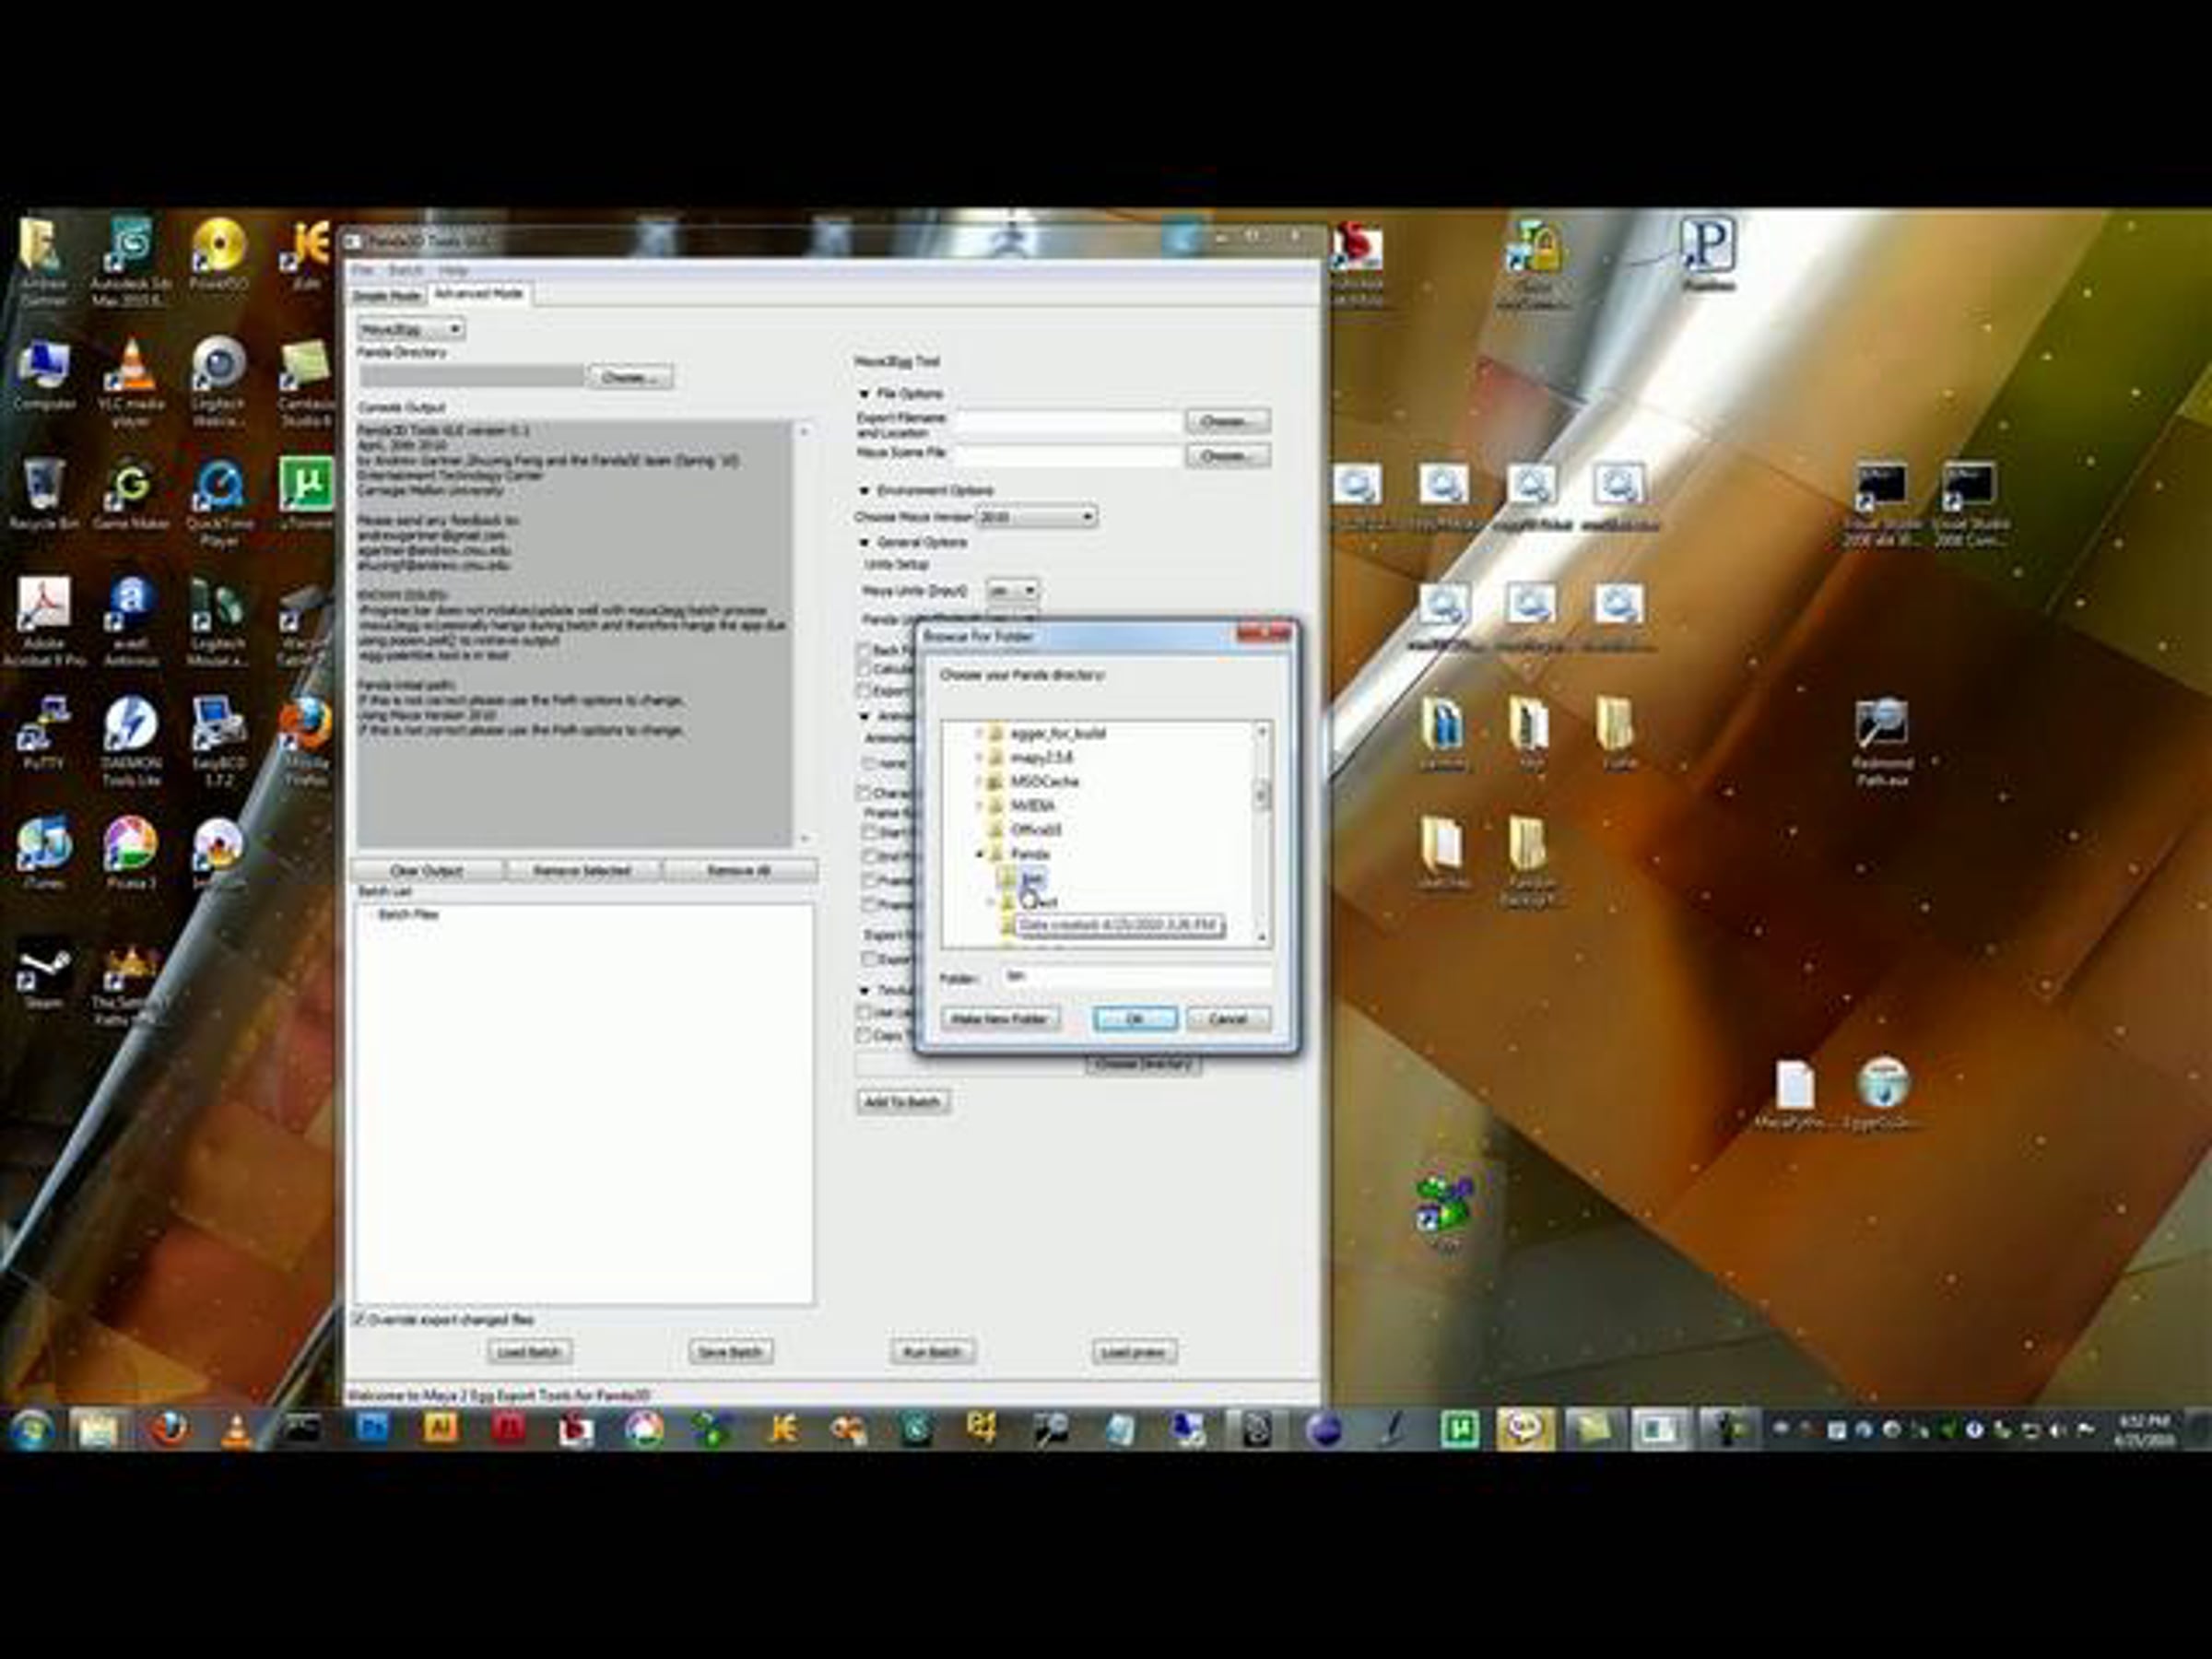
Task: Open the iTunes desktop shortcut
Action: (x=43, y=853)
